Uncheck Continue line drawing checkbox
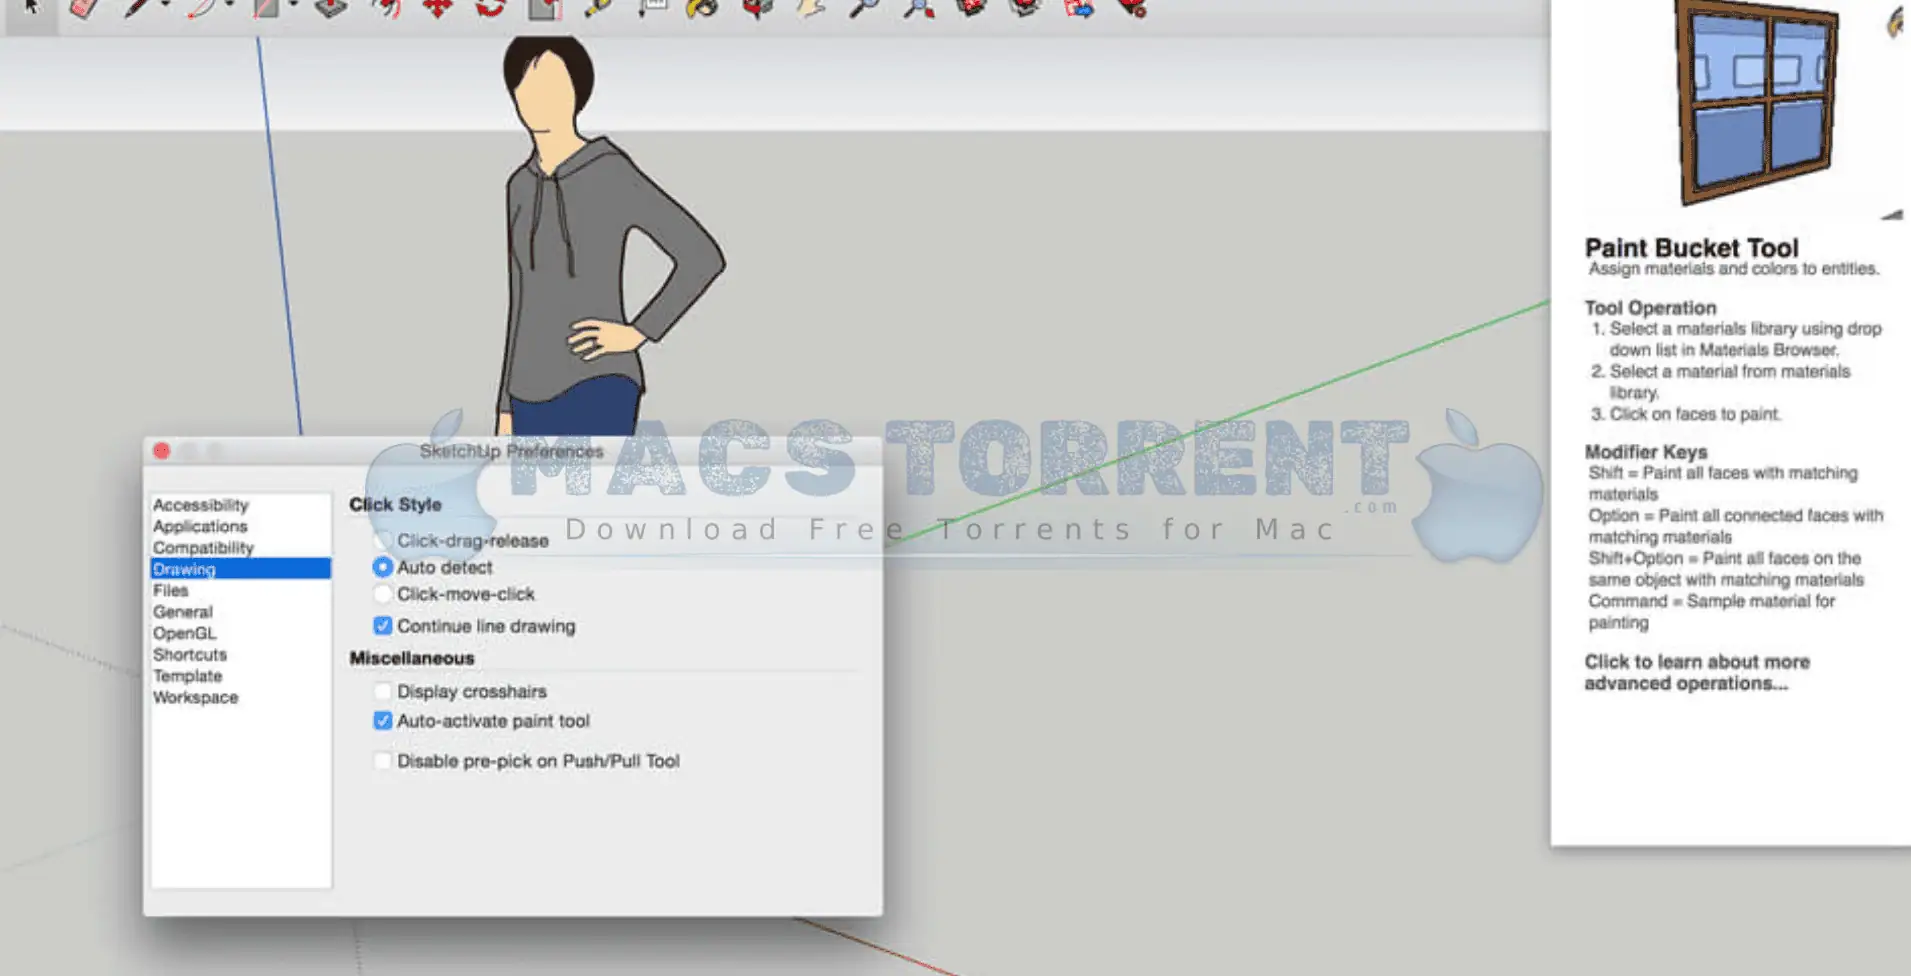Viewport: 1911px width, 976px height. (x=382, y=626)
